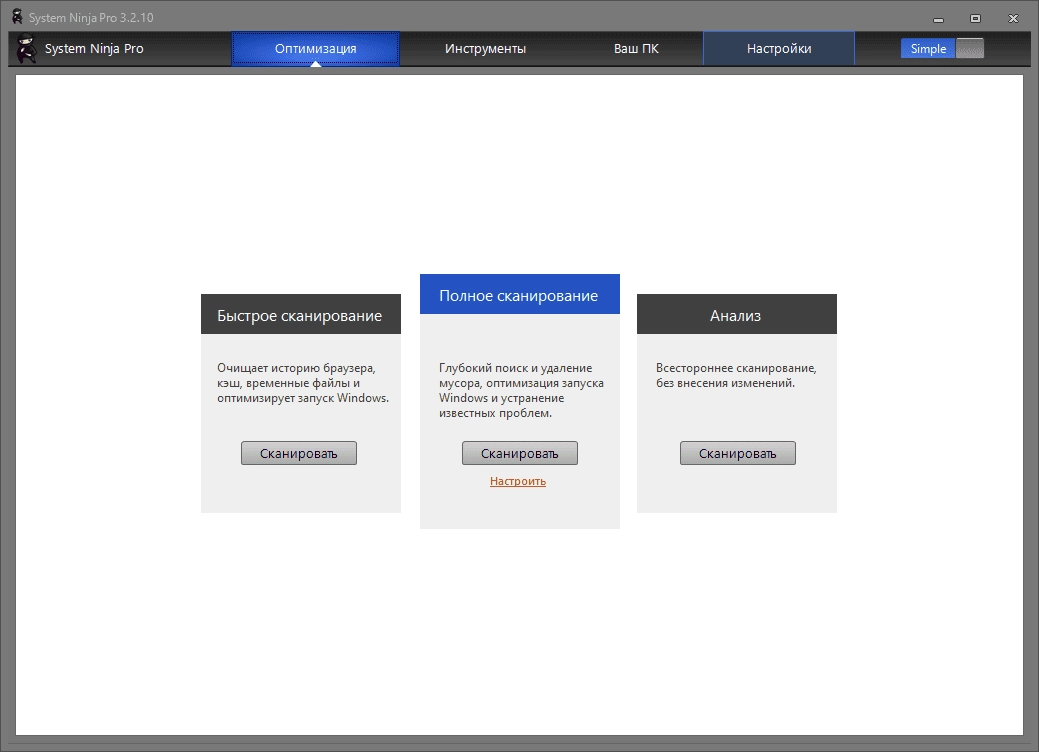Open the Настроить link
Screen dimensions: 1039x752
click(518, 481)
